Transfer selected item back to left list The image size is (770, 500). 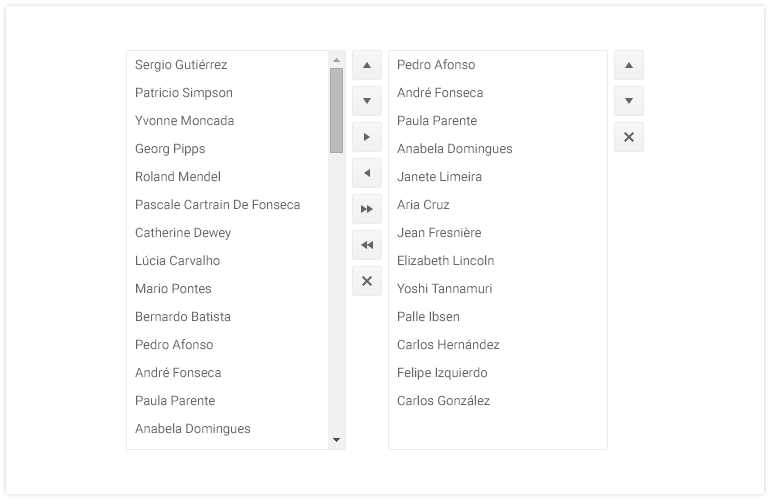pos(367,173)
